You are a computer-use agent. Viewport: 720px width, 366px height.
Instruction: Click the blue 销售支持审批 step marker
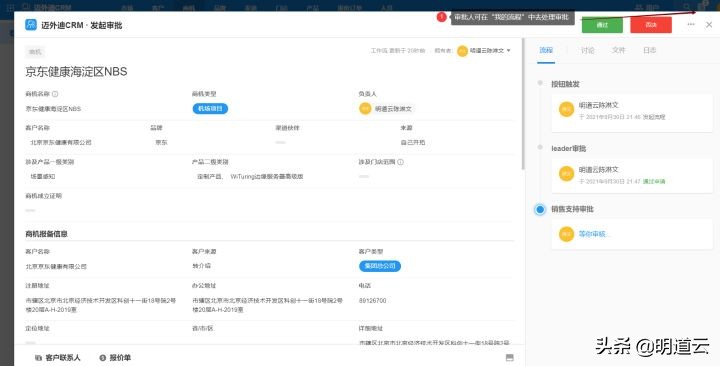coord(540,209)
